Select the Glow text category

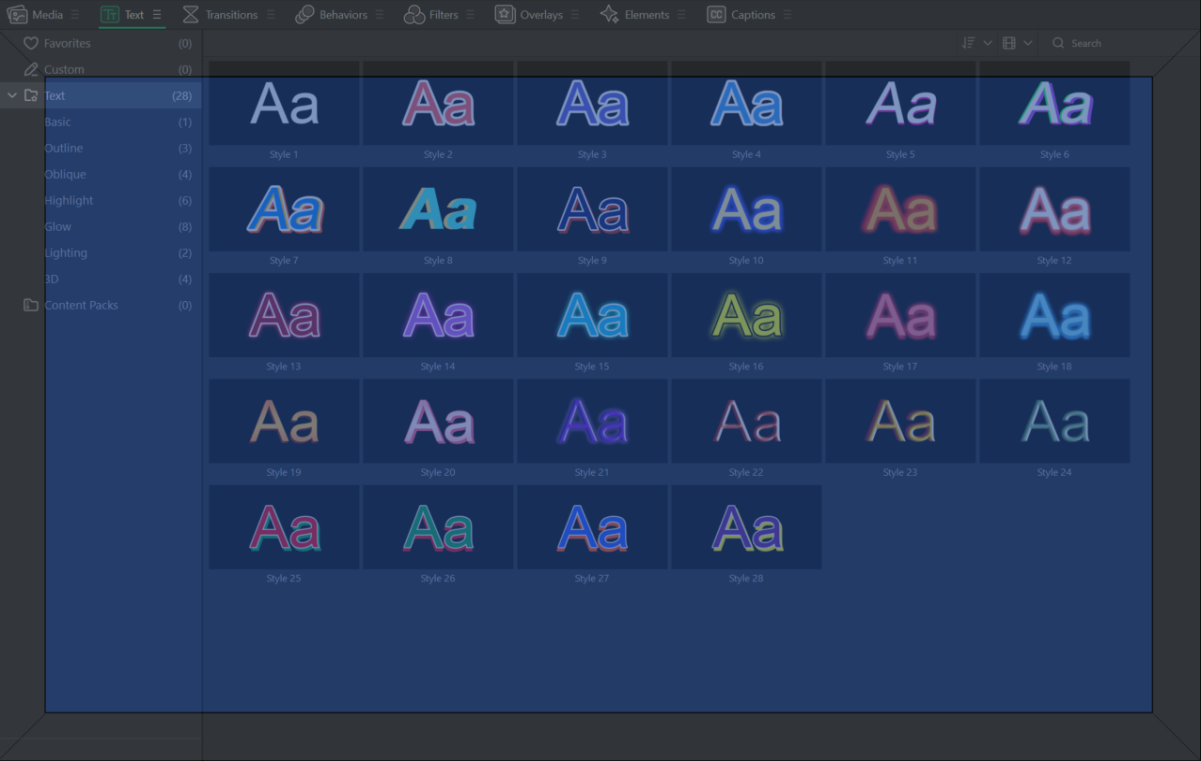58,227
